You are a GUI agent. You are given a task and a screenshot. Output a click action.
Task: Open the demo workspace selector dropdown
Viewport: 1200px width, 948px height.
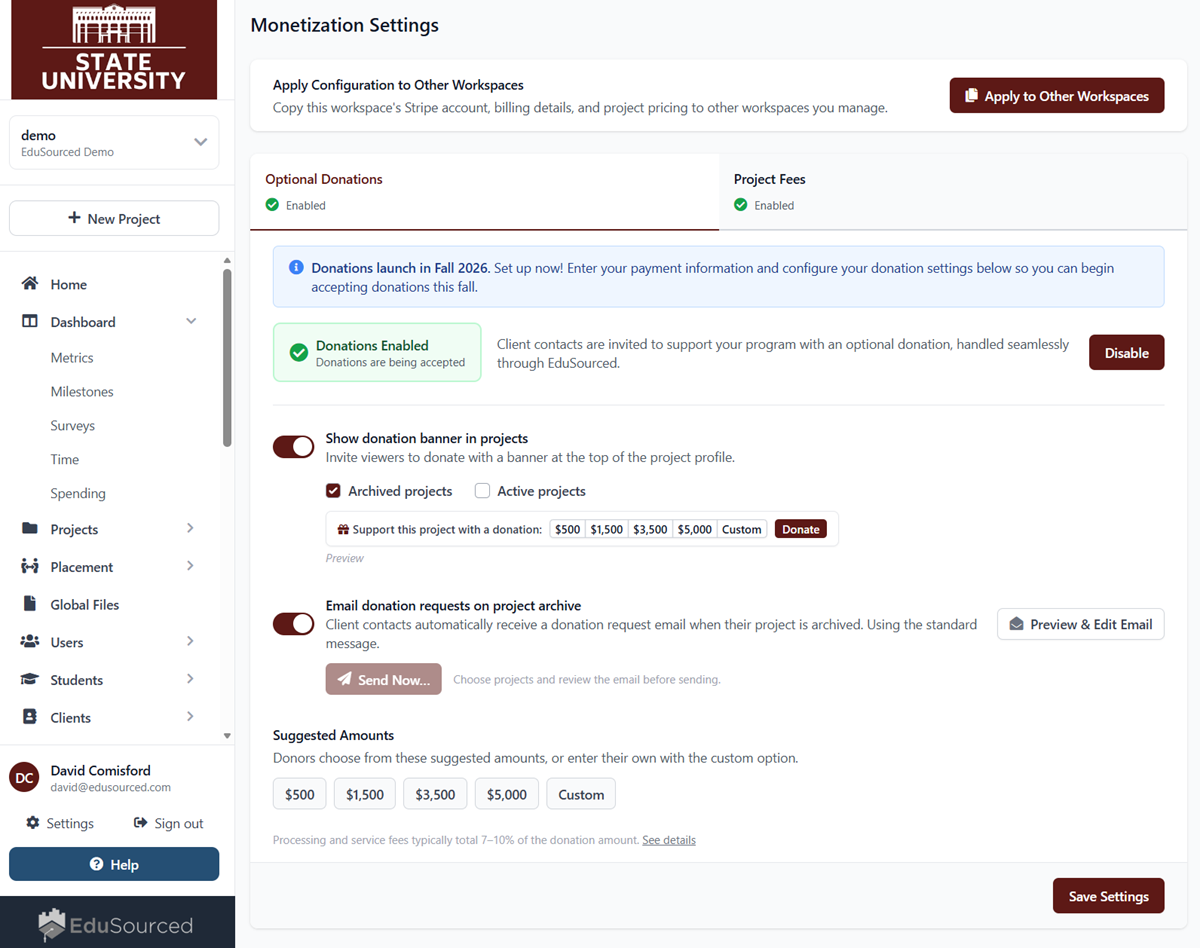point(114,142)
